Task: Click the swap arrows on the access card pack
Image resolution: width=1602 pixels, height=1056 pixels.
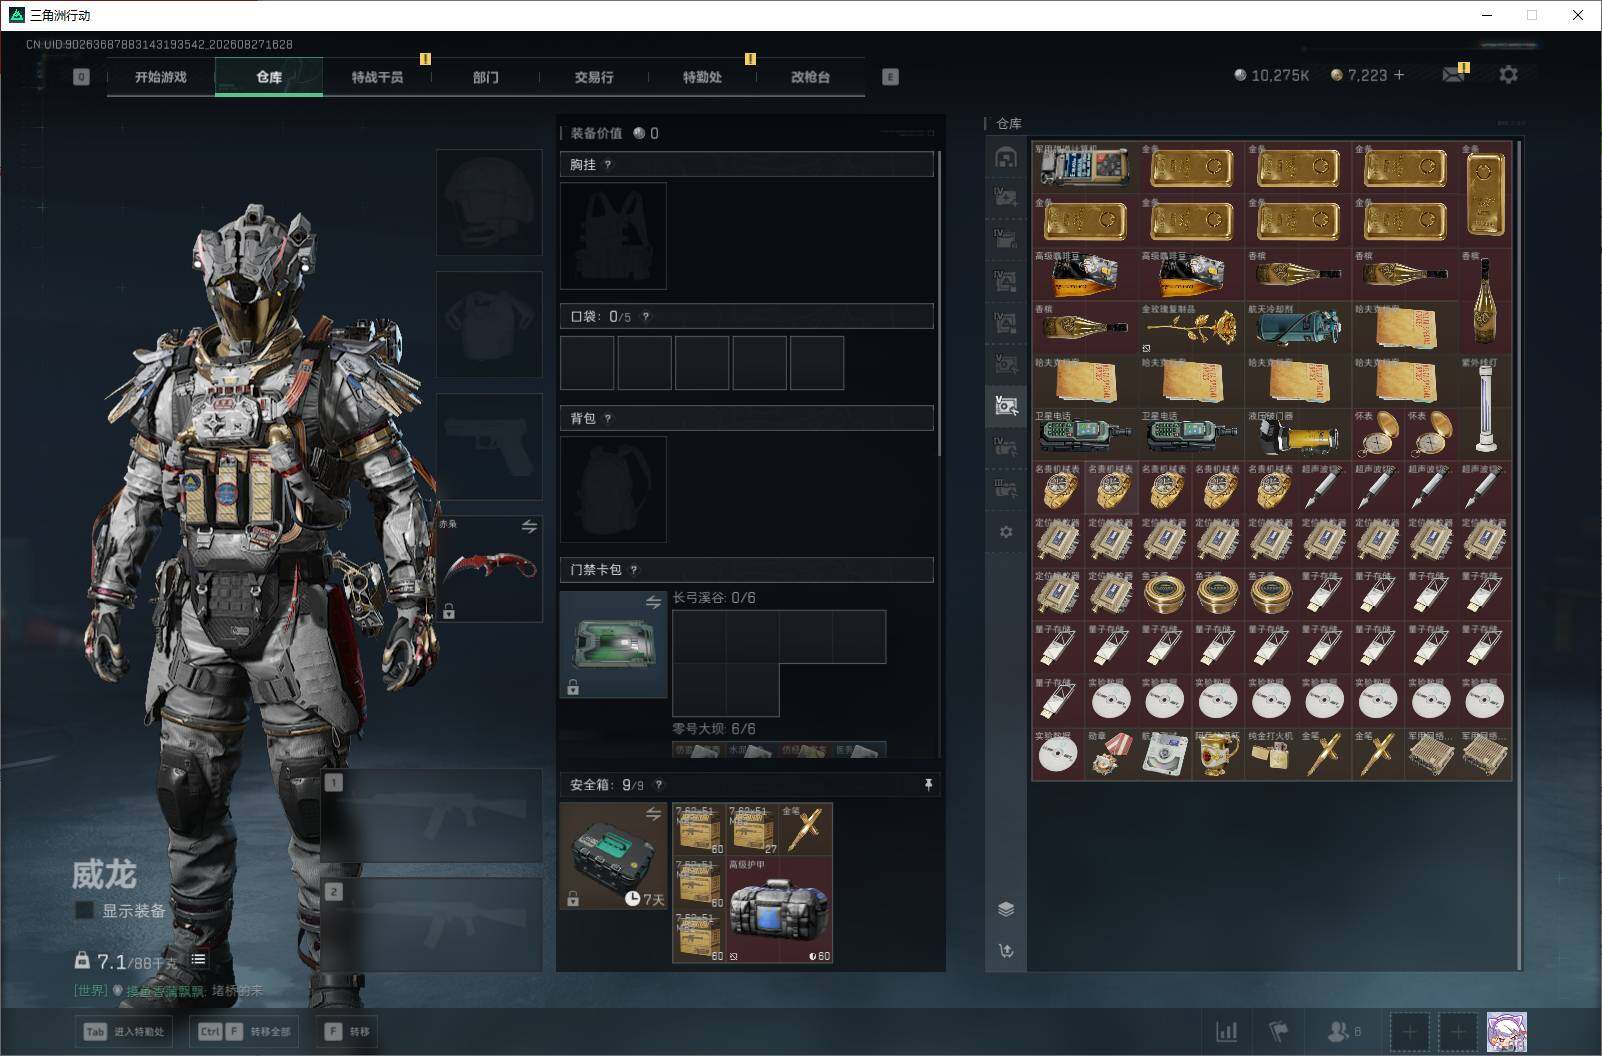Action: tap(653, 602)
